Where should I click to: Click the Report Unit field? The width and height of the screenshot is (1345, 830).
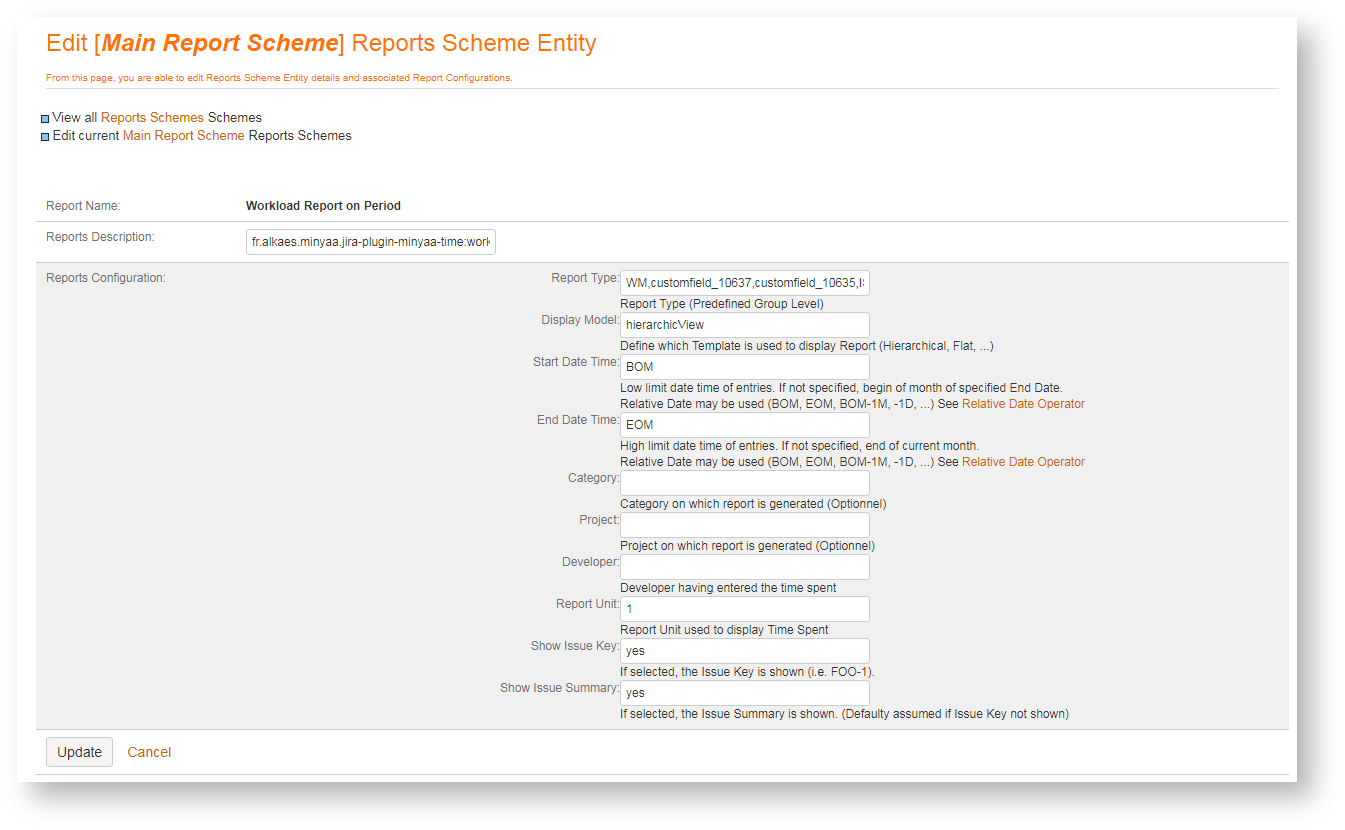744,609
